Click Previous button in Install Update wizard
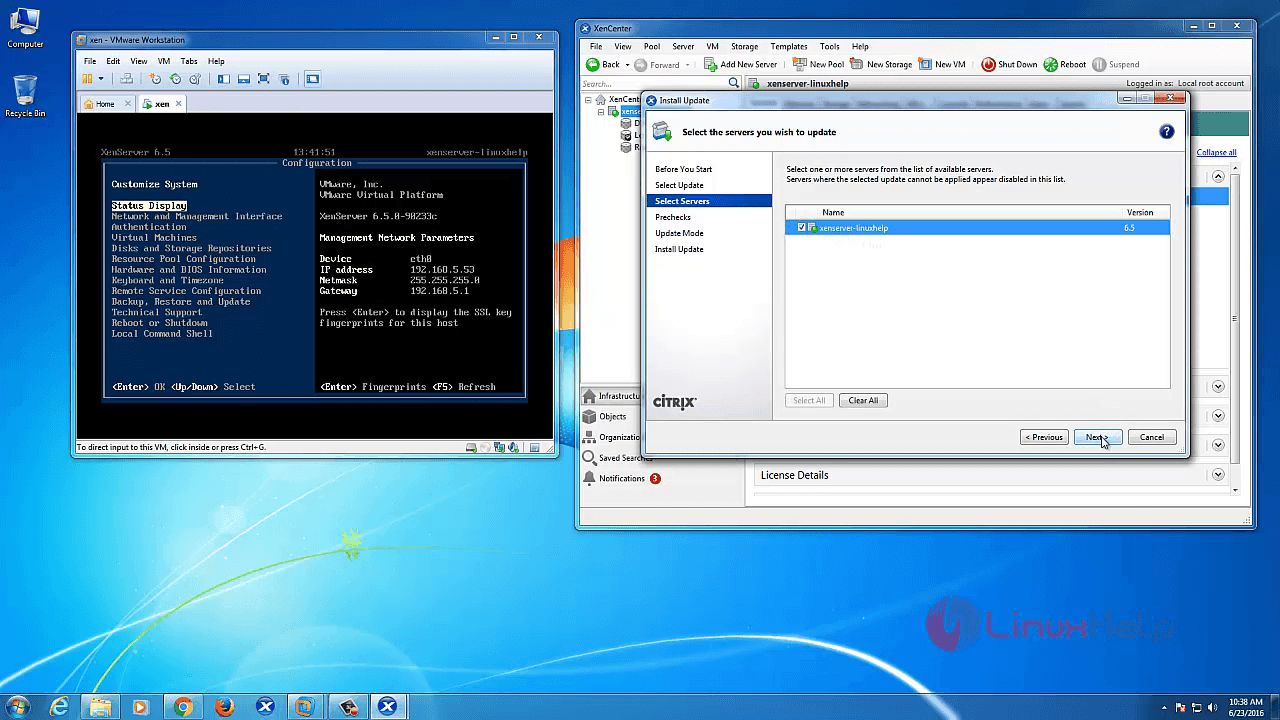 1044,437
